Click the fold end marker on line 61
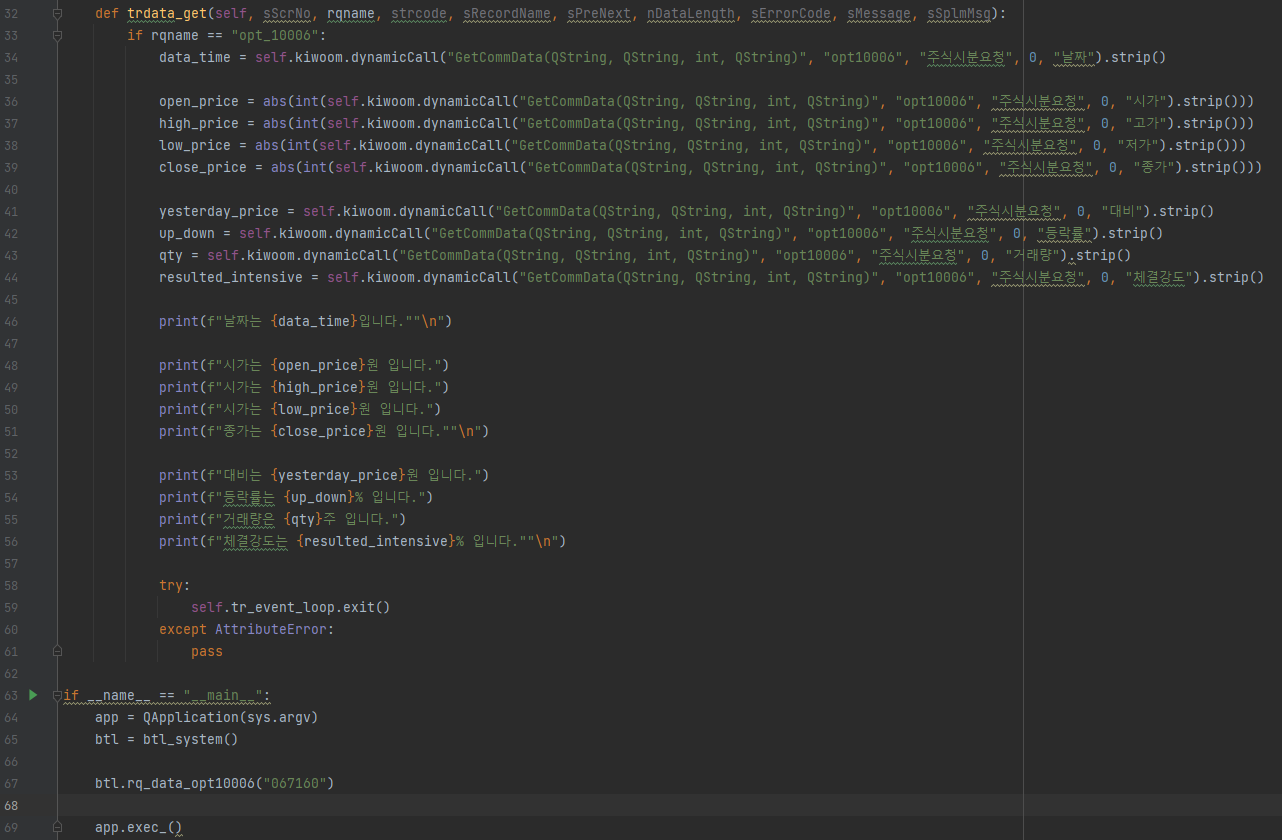The height and width of the screenshot is (840, 1282). [x=57, y=652]
